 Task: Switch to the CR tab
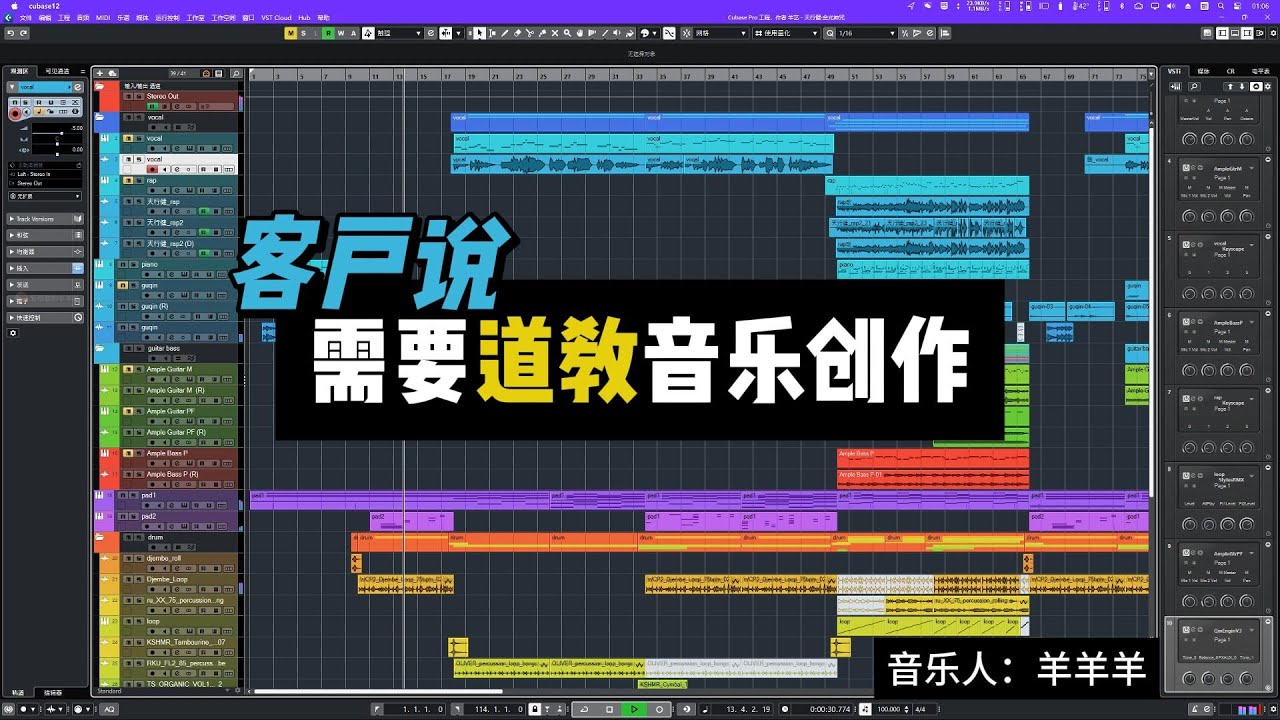pos(1231,71)
